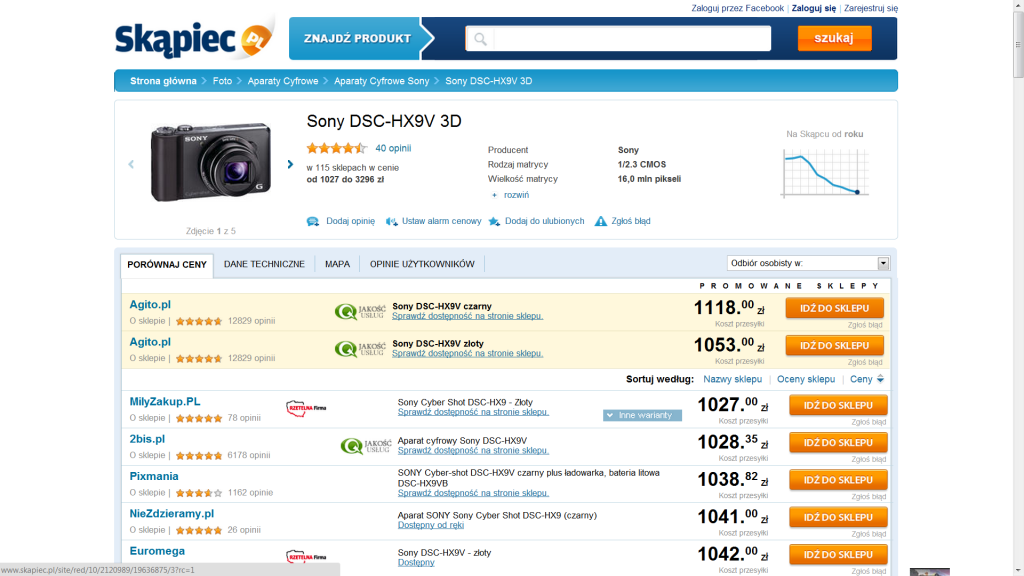Click the Znajdź produkt label
The height and width of the screenshot is (576, 1024).
tap(357, 39)
